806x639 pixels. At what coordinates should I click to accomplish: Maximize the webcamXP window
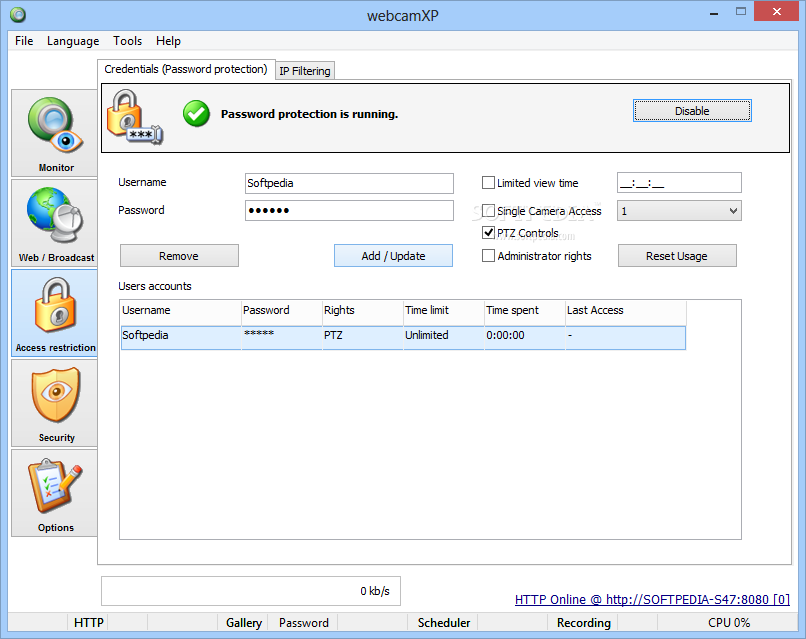tap(741, 11)
